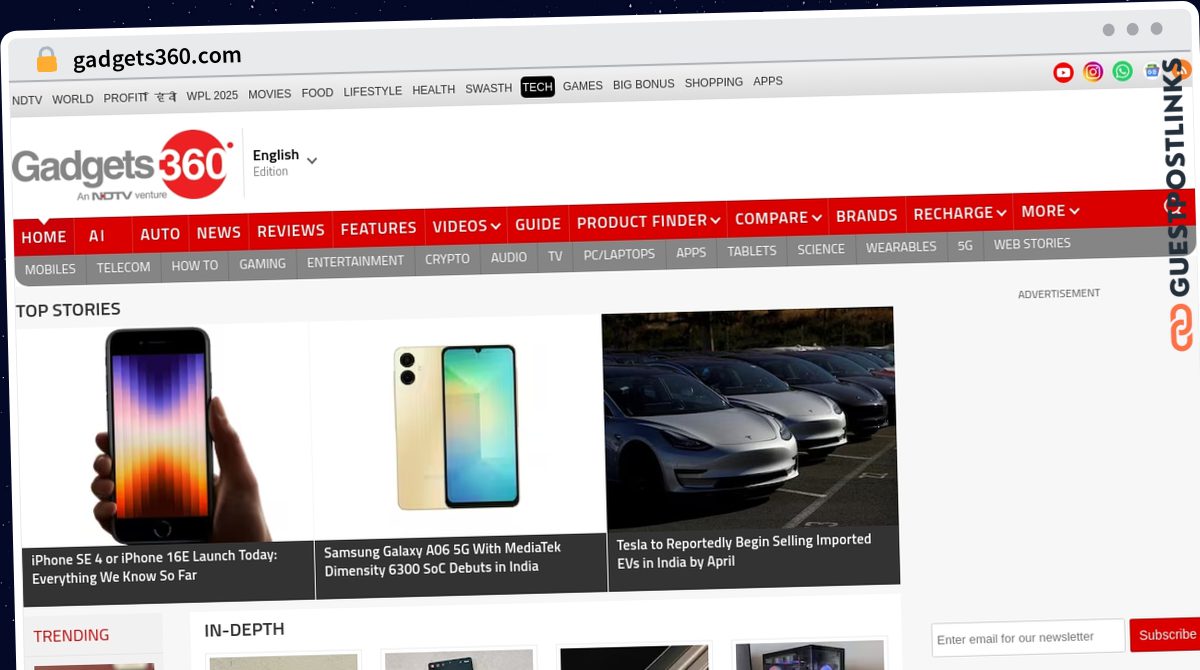Open the Compare dropdown menu
This screenshot has height=670, width=1200.
tap(778, 218)
